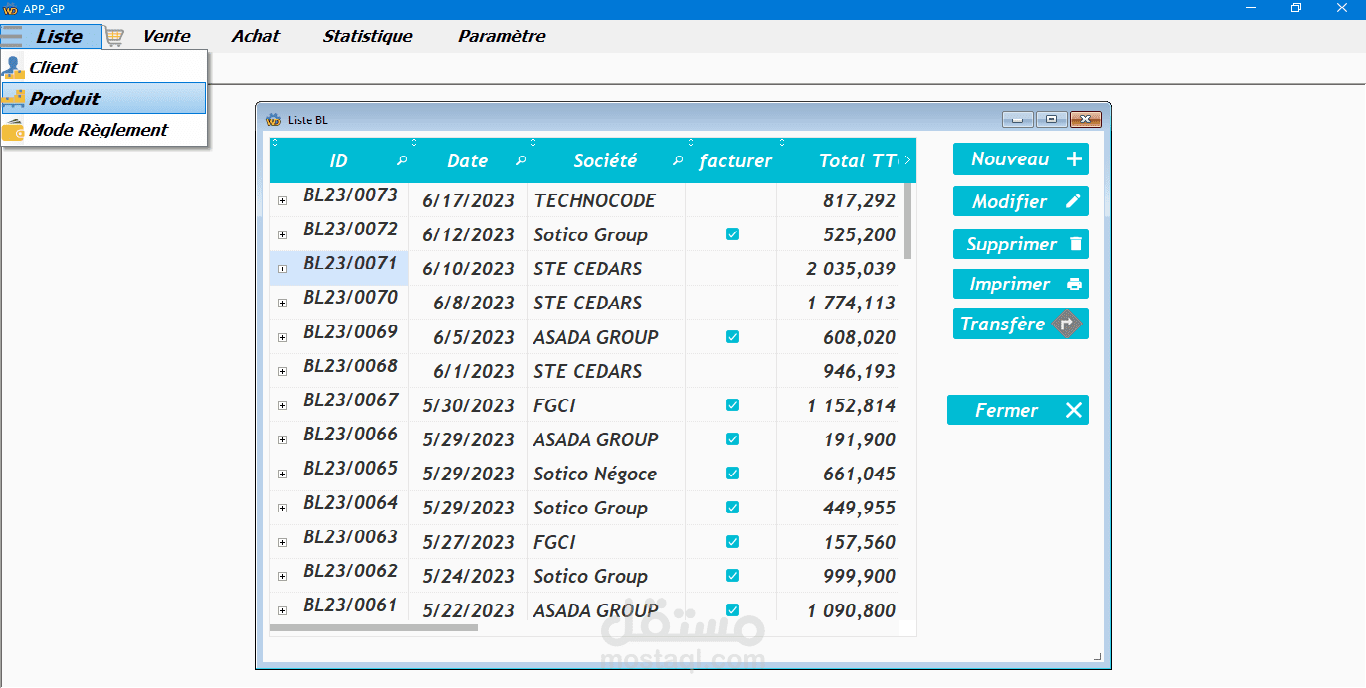Open the Vente menu
Image resolution: width=1366 pixels, height=688 pixels.
pyautogui.click(x=166, y=36)
